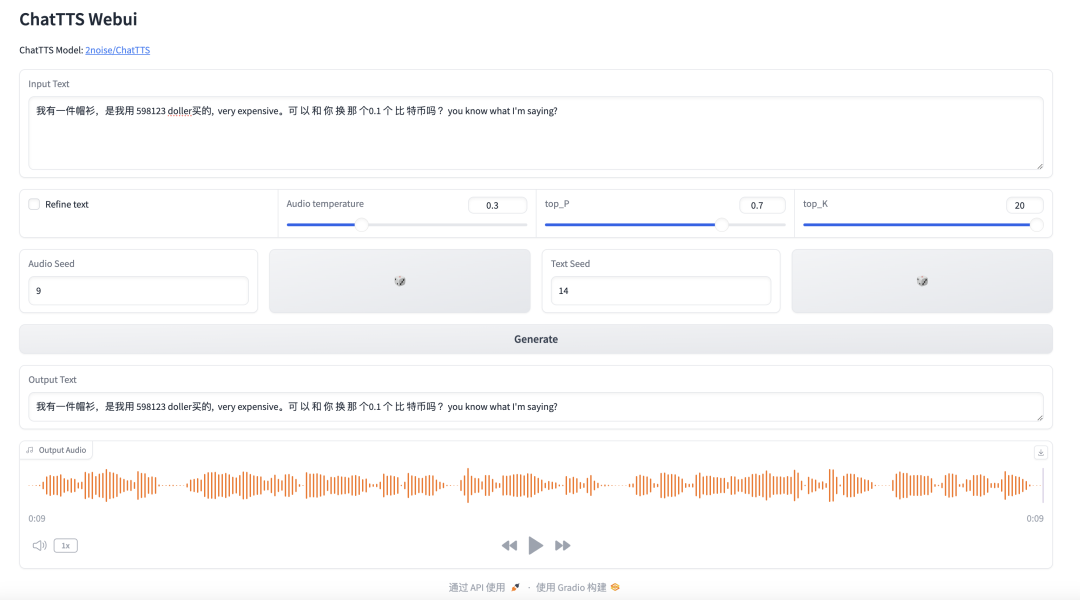Screen dimensions: 1080x600
Task: Click the output audio waveform
Action: pyautogui.click(x=535, y=485)
